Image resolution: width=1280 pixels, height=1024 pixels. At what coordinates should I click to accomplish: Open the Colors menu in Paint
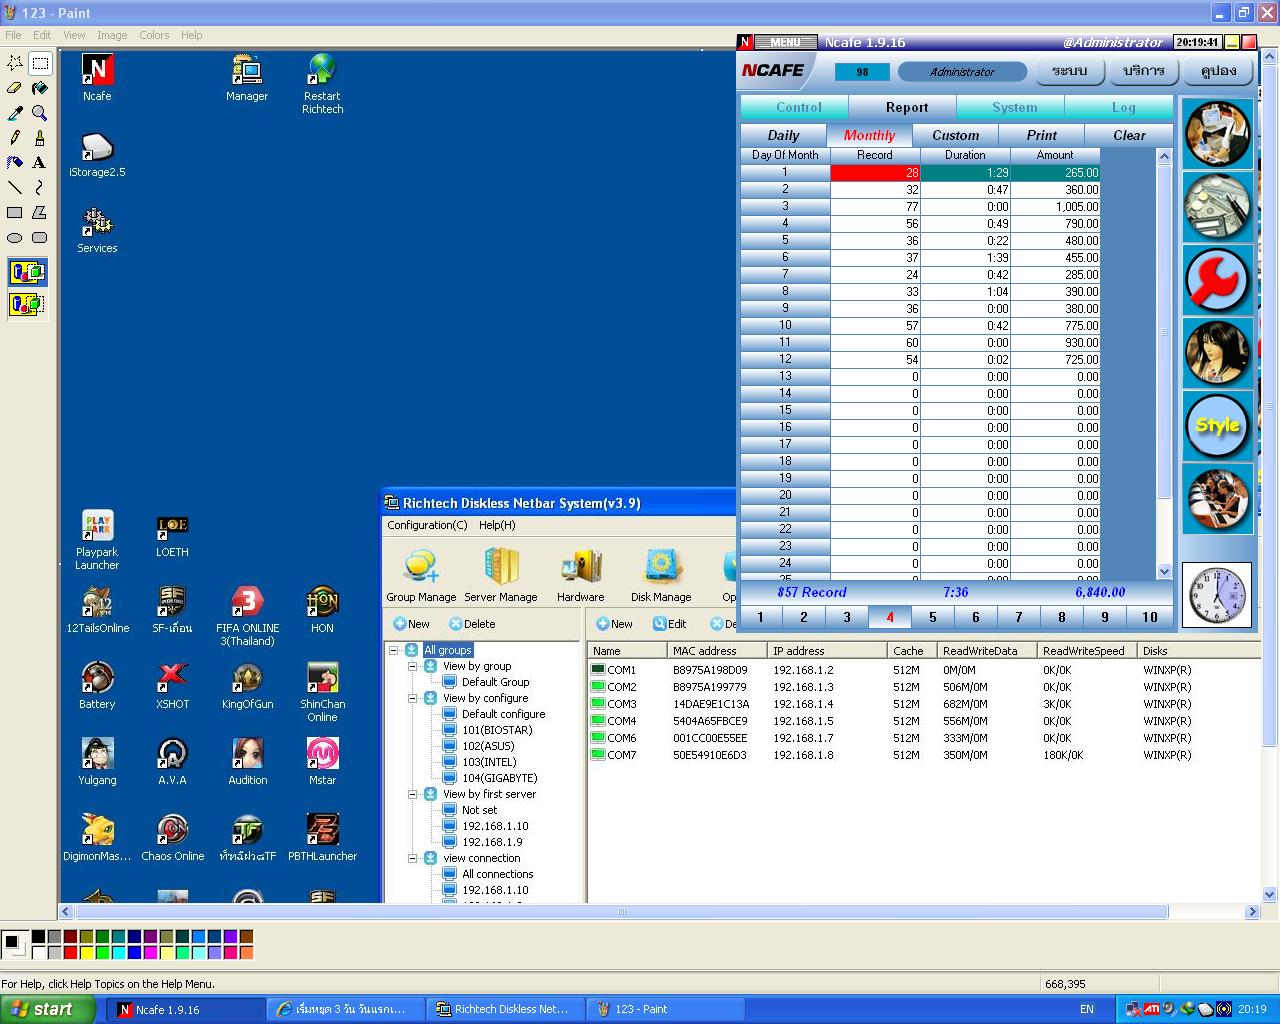coord(154,35)
